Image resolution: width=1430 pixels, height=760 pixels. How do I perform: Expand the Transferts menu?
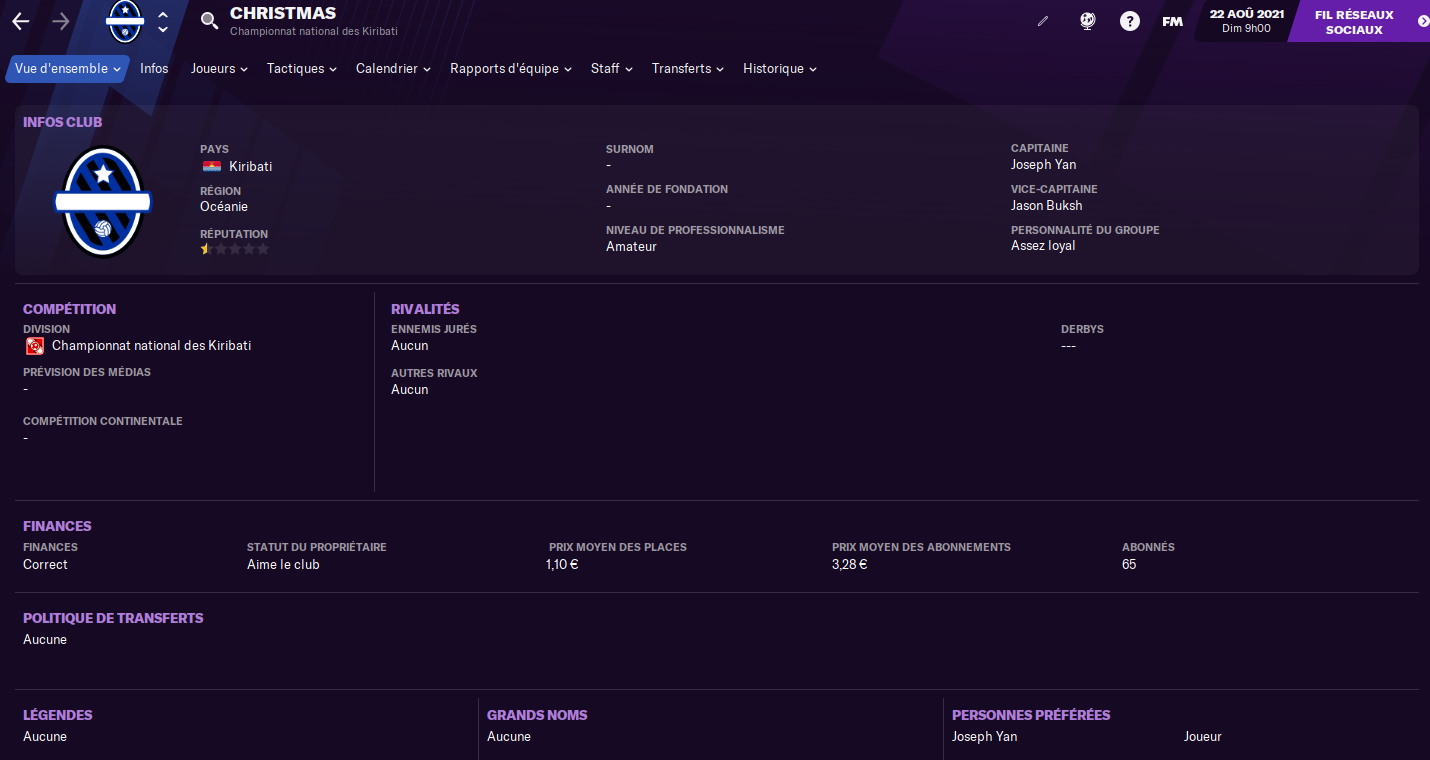click(x=688, y=69)
